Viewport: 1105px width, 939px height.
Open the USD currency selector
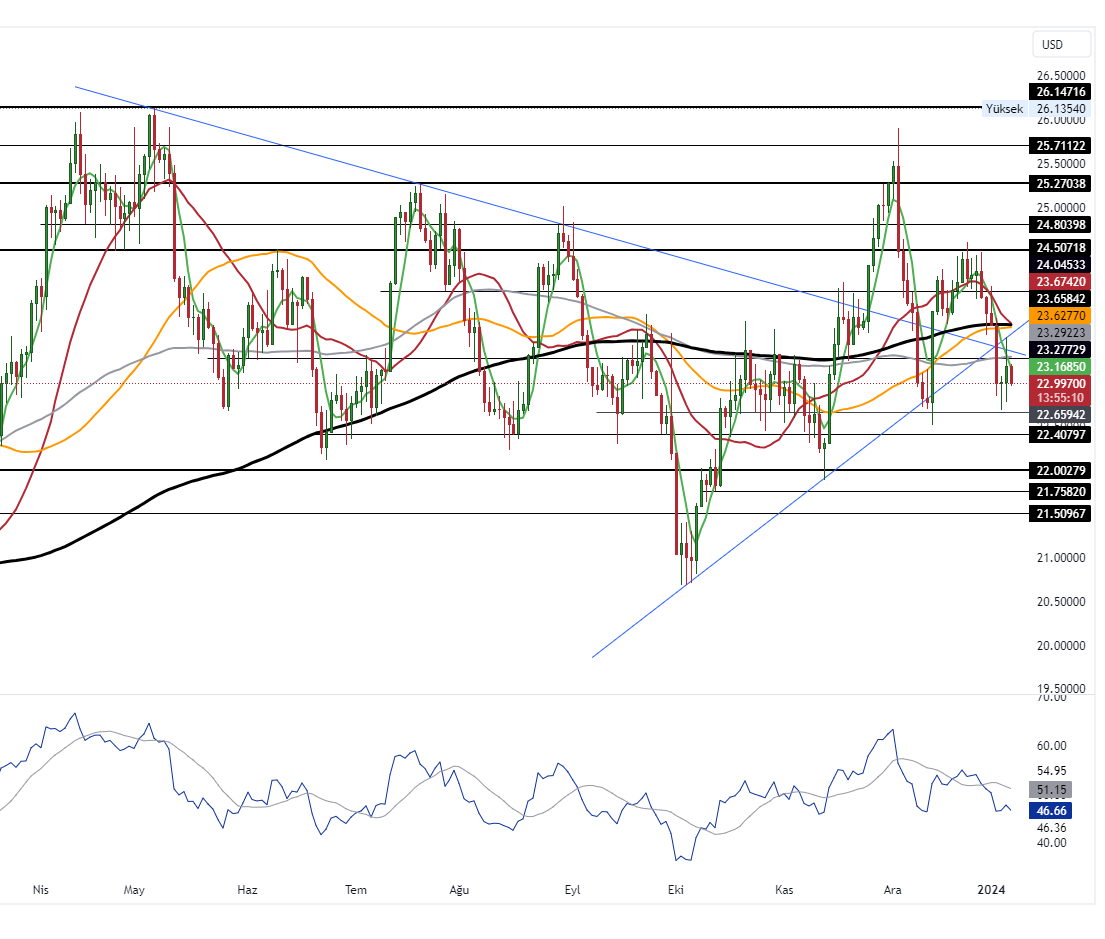(1052, 44)
